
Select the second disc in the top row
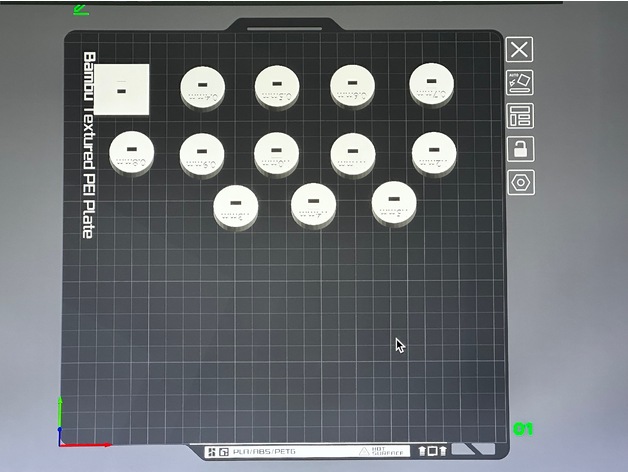279,86
